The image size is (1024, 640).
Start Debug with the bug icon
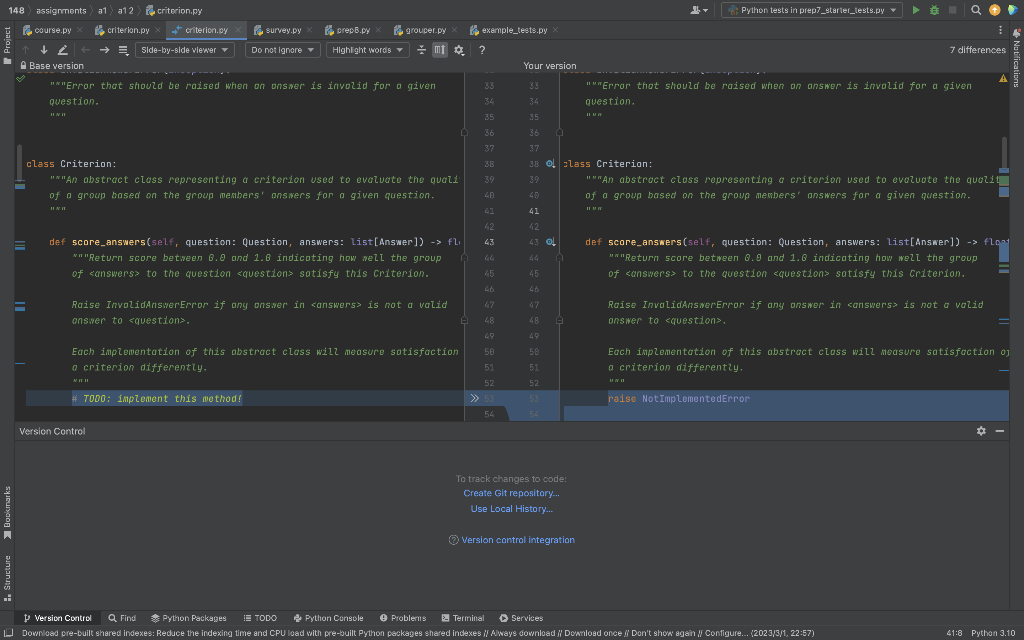[x=934, y=10]
